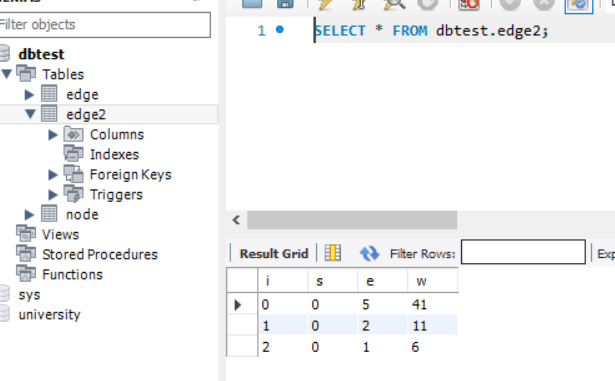Select the university schema name

(49, 315)
